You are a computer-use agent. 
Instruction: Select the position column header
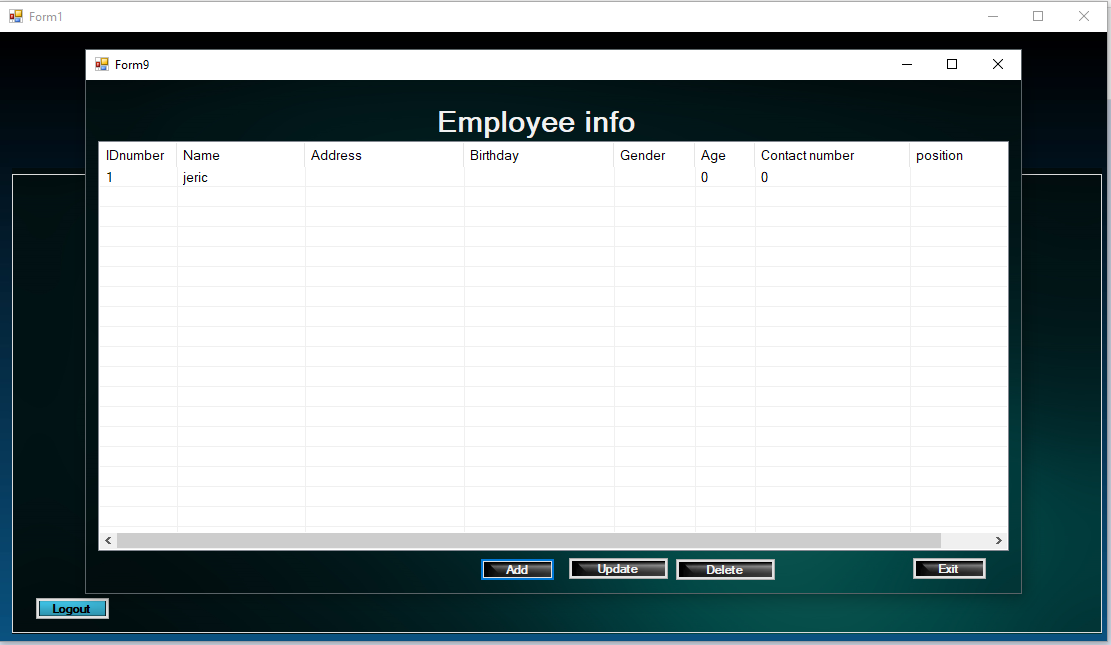point(957,155)
